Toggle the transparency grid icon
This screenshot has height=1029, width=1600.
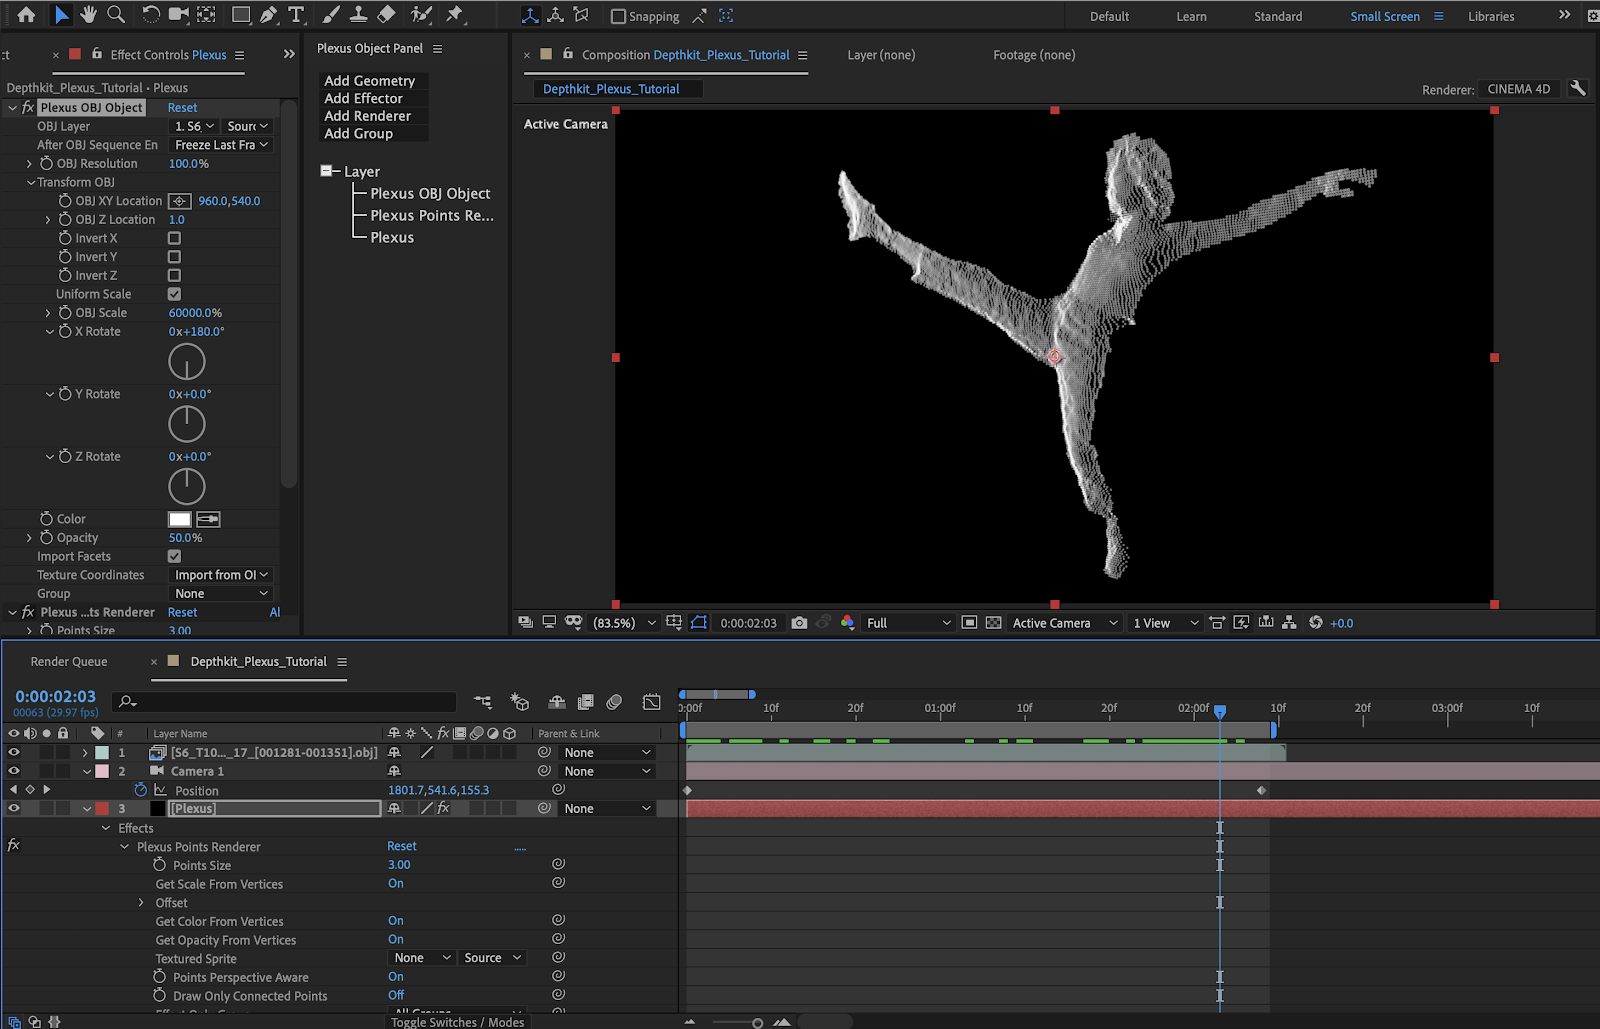click(993, 622)
